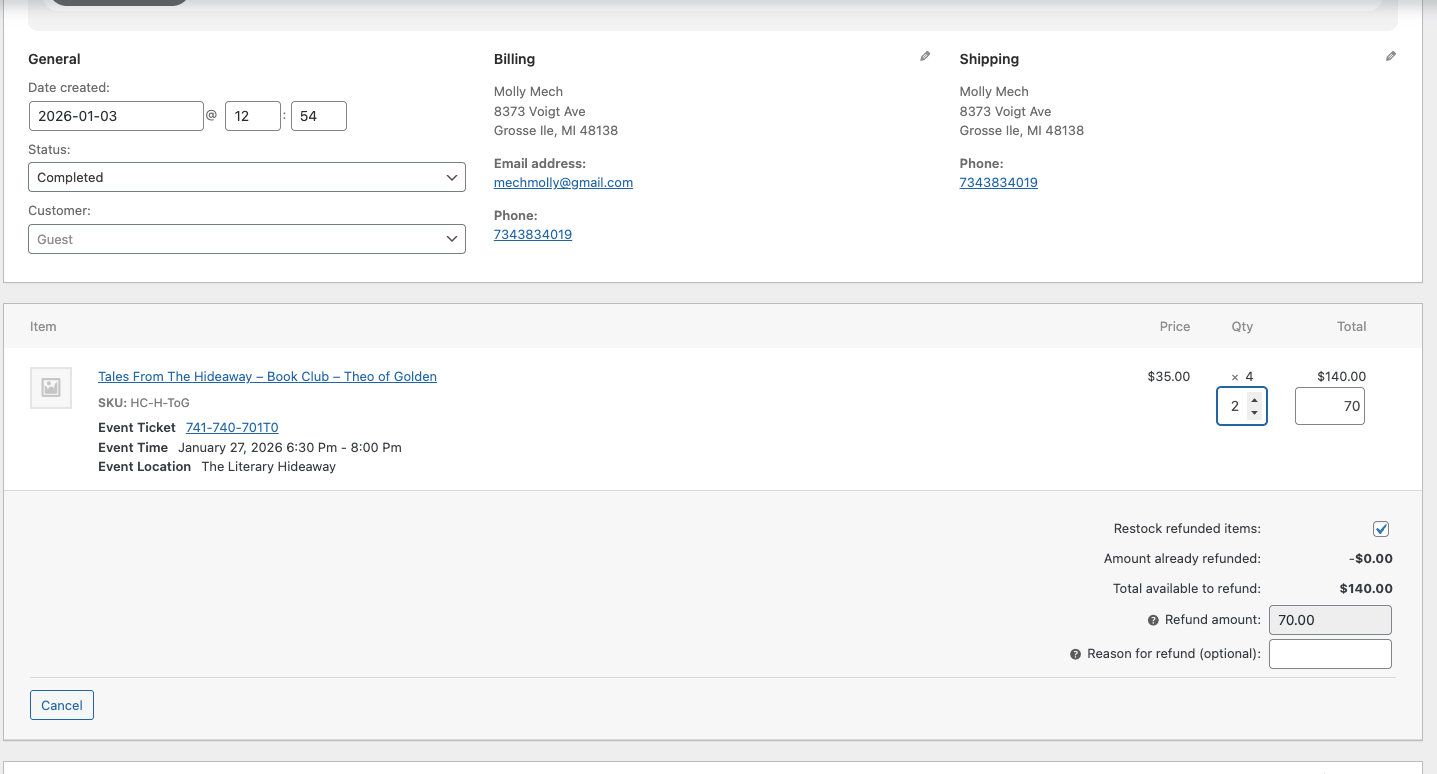Viewport: 1437px width, 774px height.
Task: Increase refund quantity with up arrow
Action: click(x=1254, y=400)
